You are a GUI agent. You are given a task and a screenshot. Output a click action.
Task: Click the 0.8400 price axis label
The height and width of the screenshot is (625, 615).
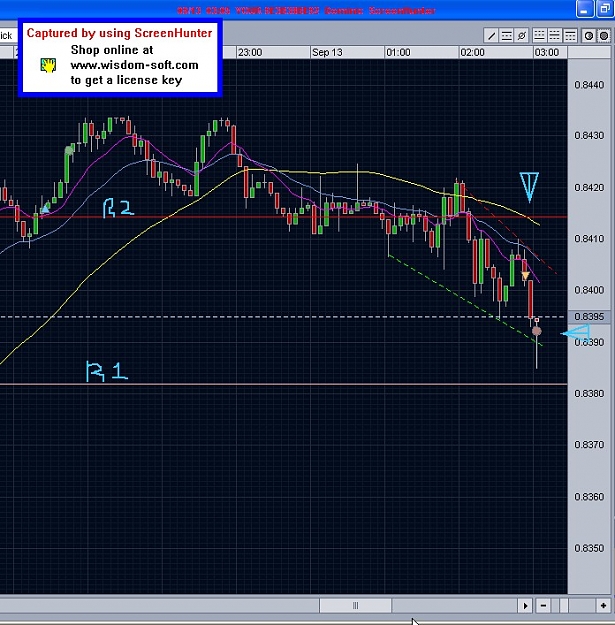tap(589, 290)
